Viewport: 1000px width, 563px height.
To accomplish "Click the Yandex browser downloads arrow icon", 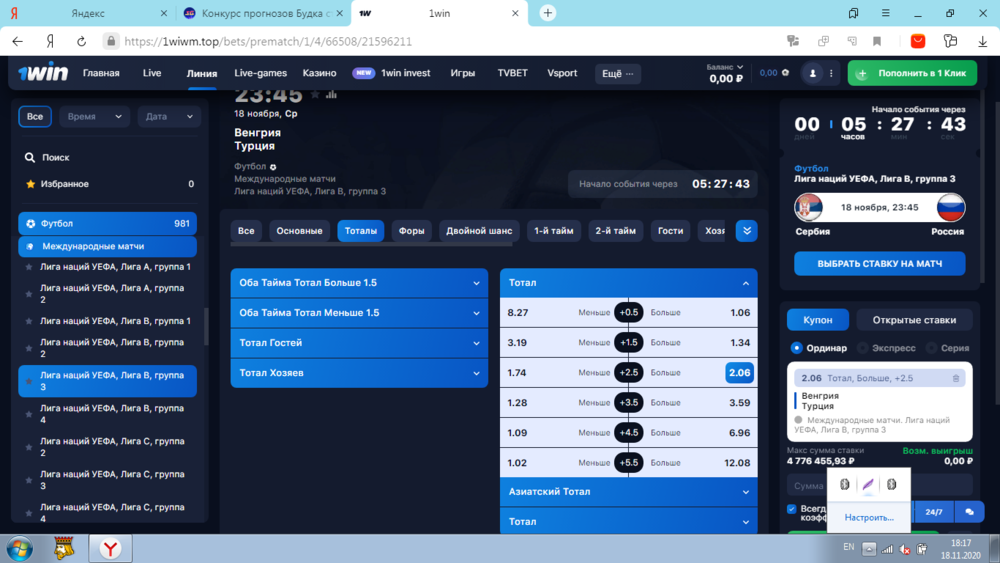I will coord(983,41).
